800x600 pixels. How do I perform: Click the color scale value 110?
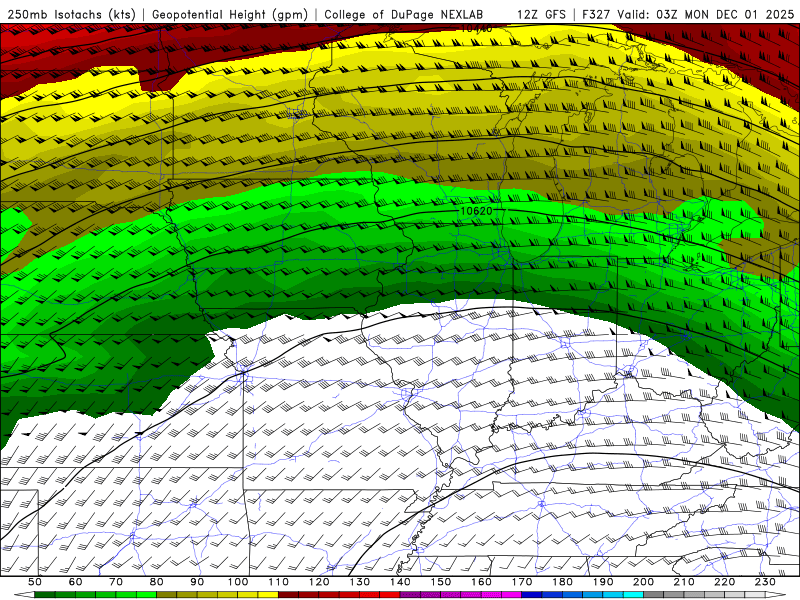pos(279,582)
